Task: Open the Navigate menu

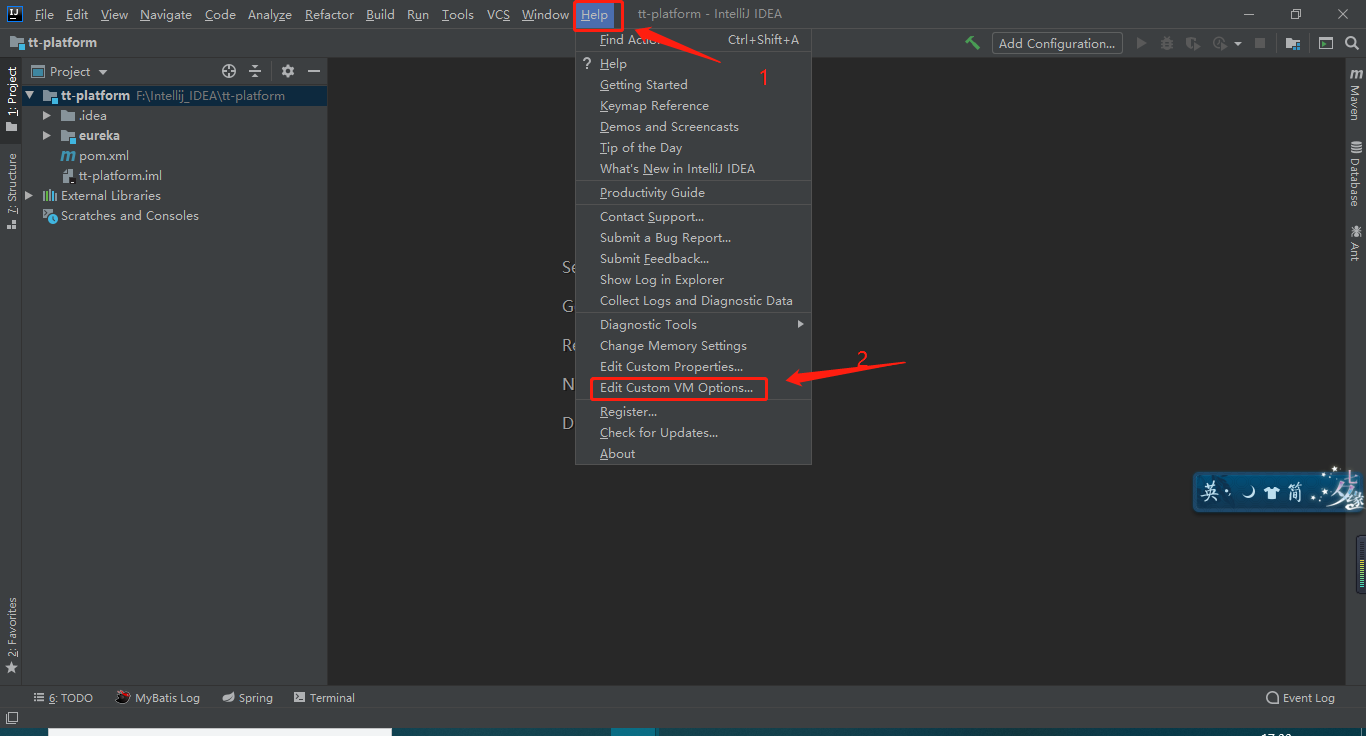Action: [x=166, y=14]
